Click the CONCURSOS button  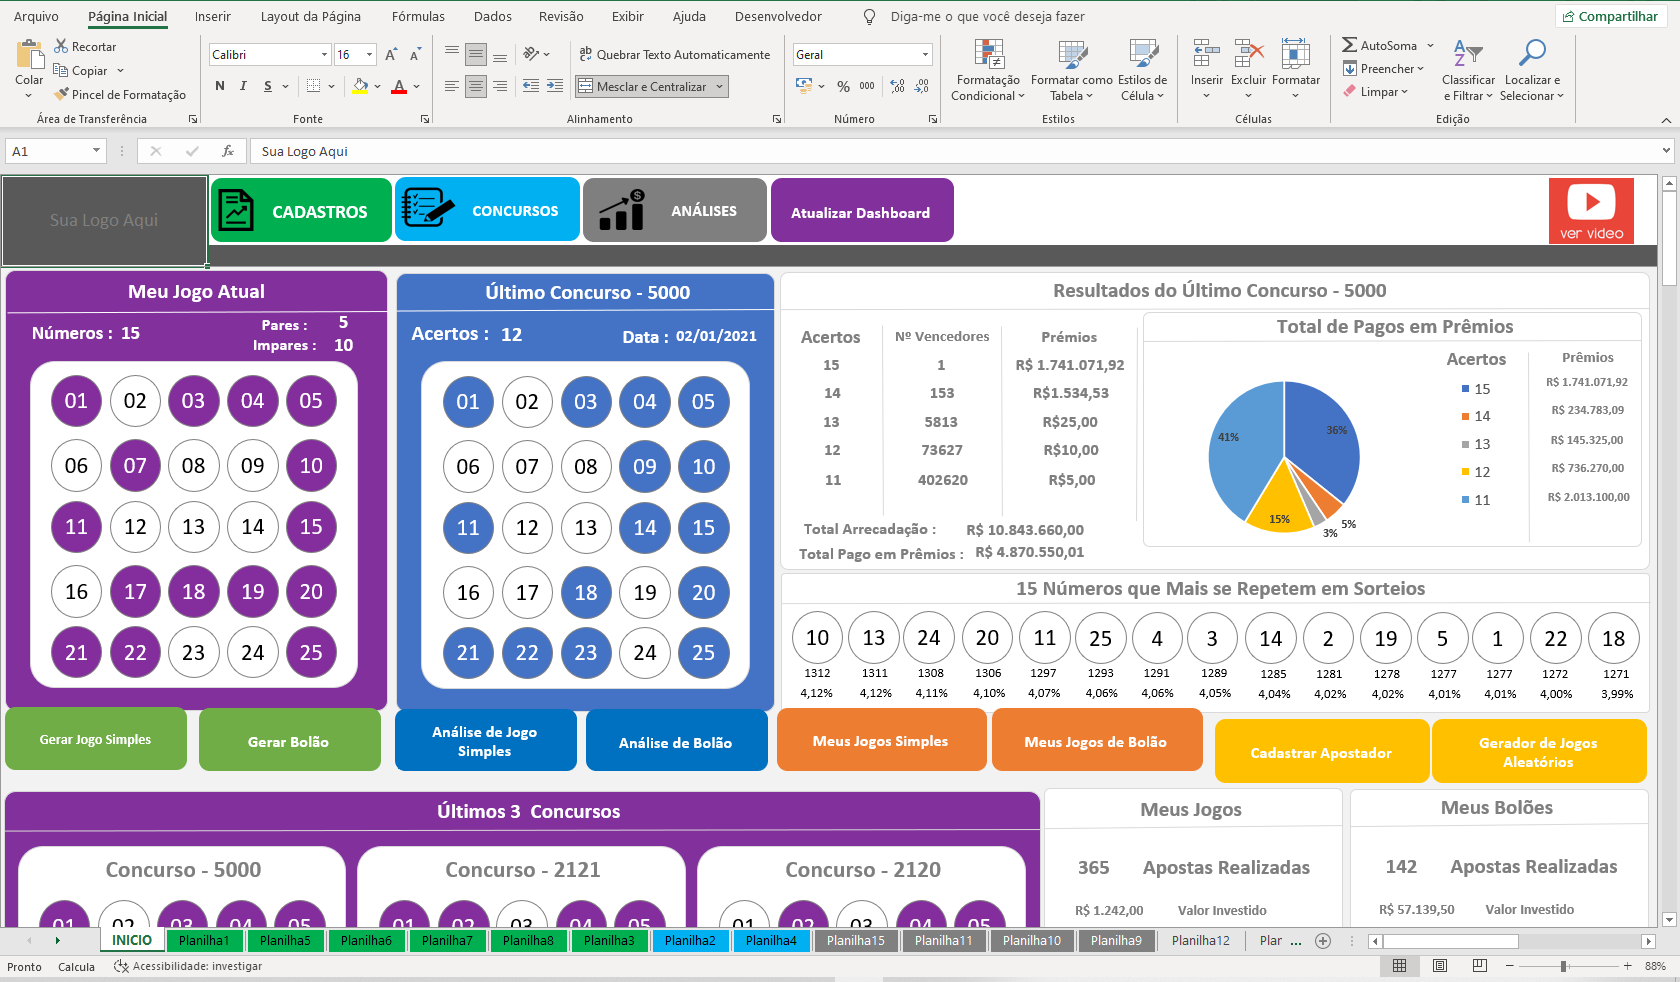[487, 209]
